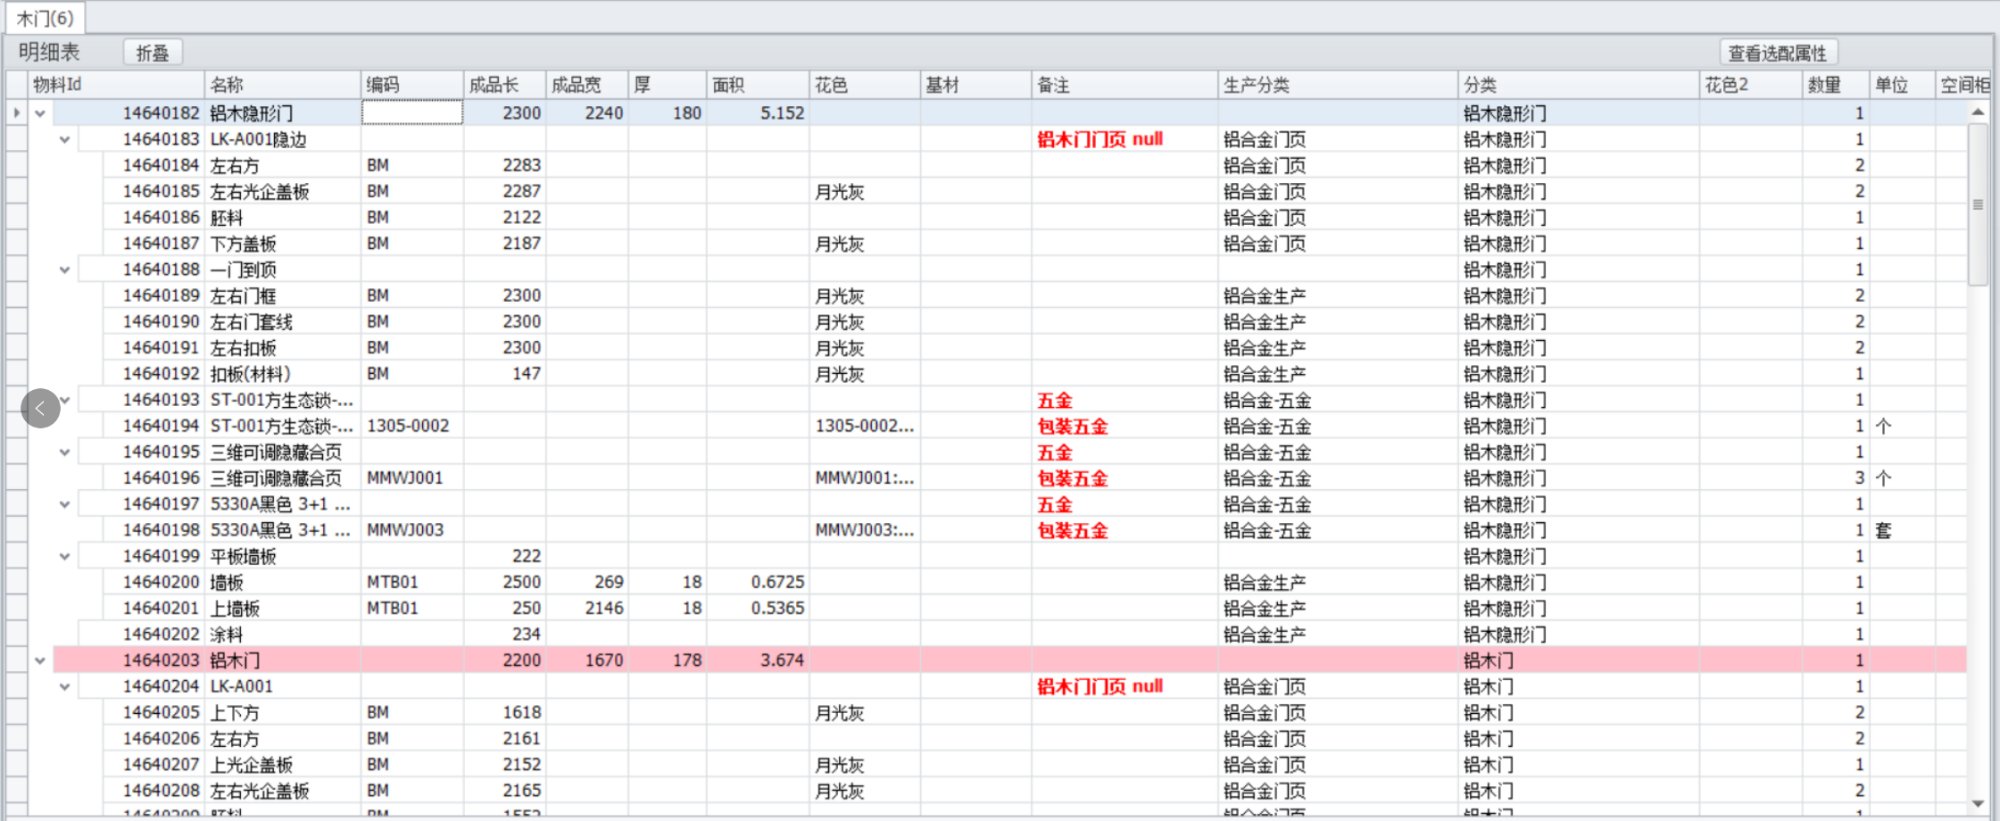Click the 花色 column header
Viewport: 2000px width, 821px height.
click(865, 85)
